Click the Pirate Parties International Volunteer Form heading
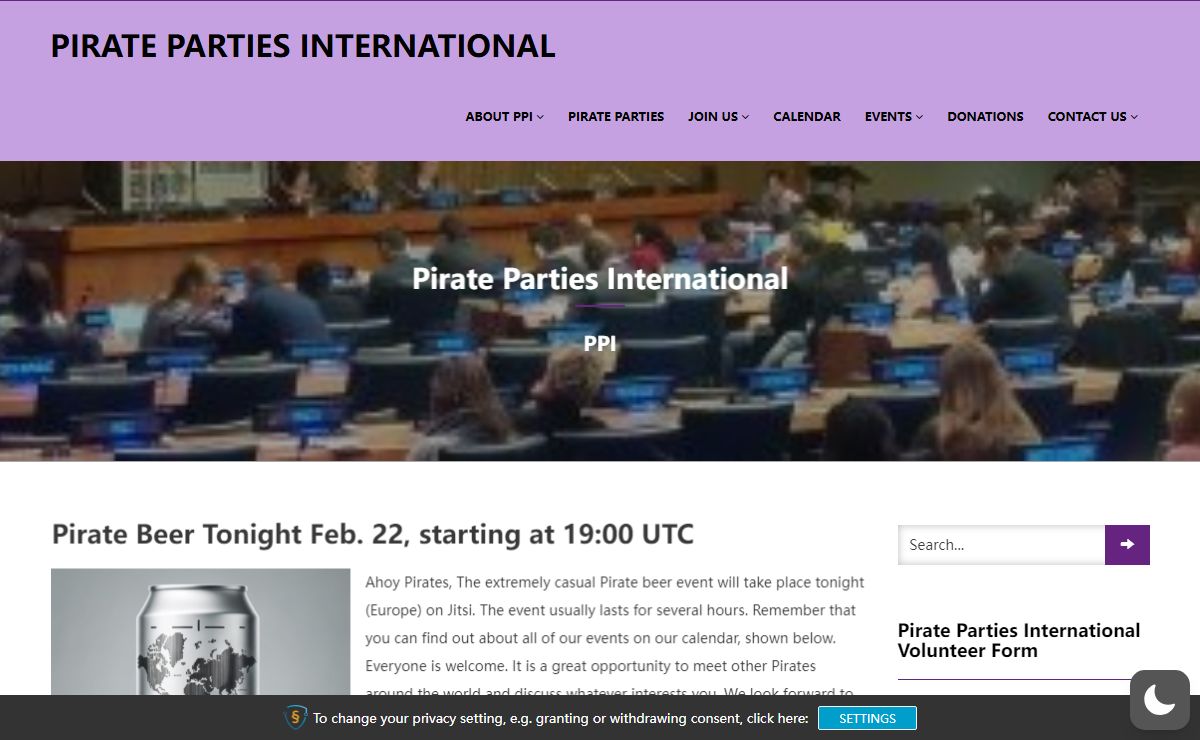1200x740 pixels. (1019, 640)
